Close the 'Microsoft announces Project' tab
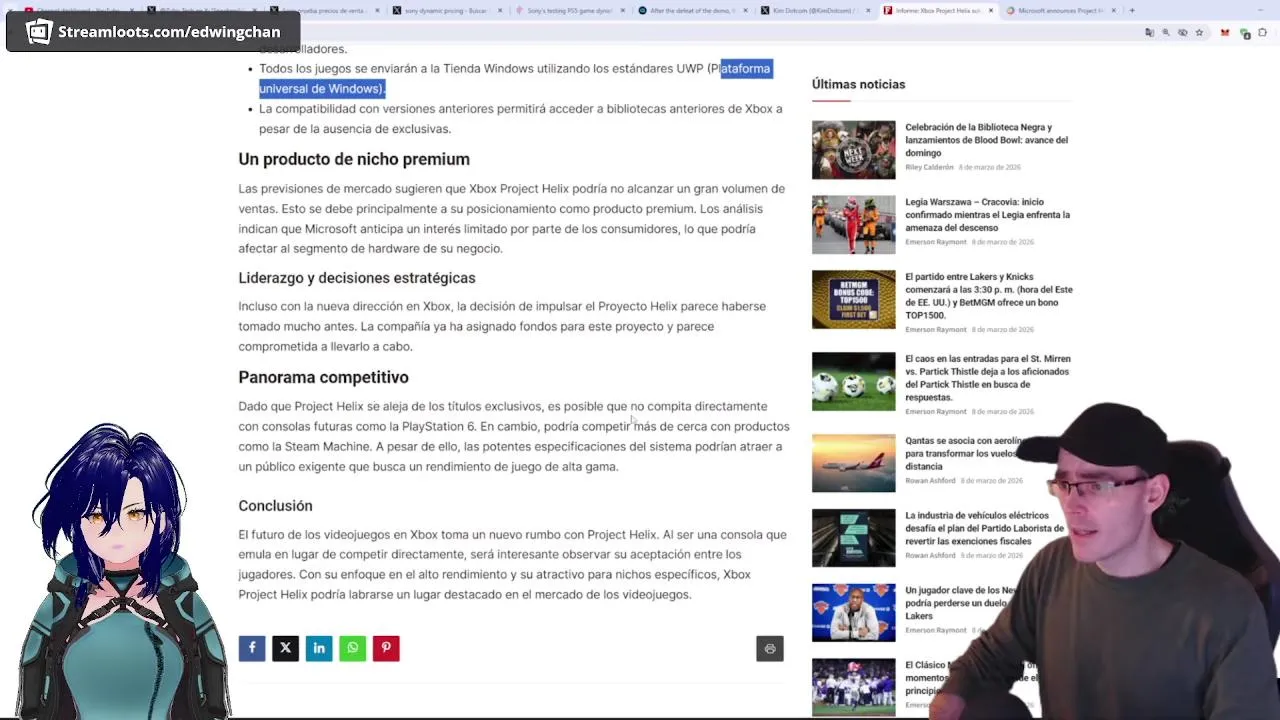 1114,11
